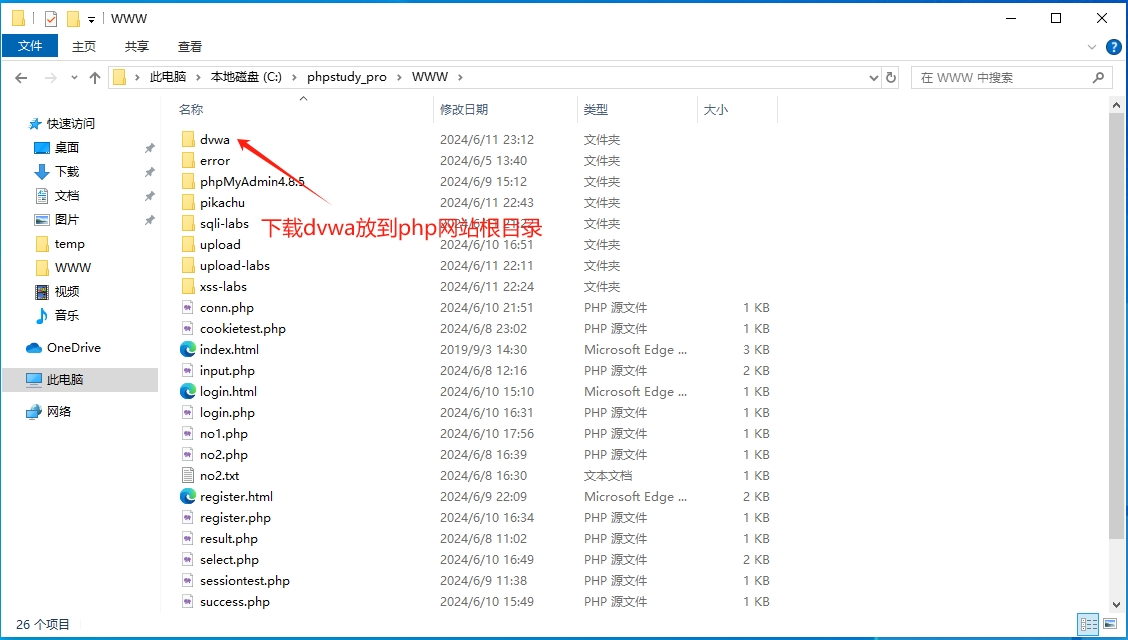The height and width of the screenshot is (640, 1128).
Task: Click the conn.php file icon
Action: tap(188, 307)
